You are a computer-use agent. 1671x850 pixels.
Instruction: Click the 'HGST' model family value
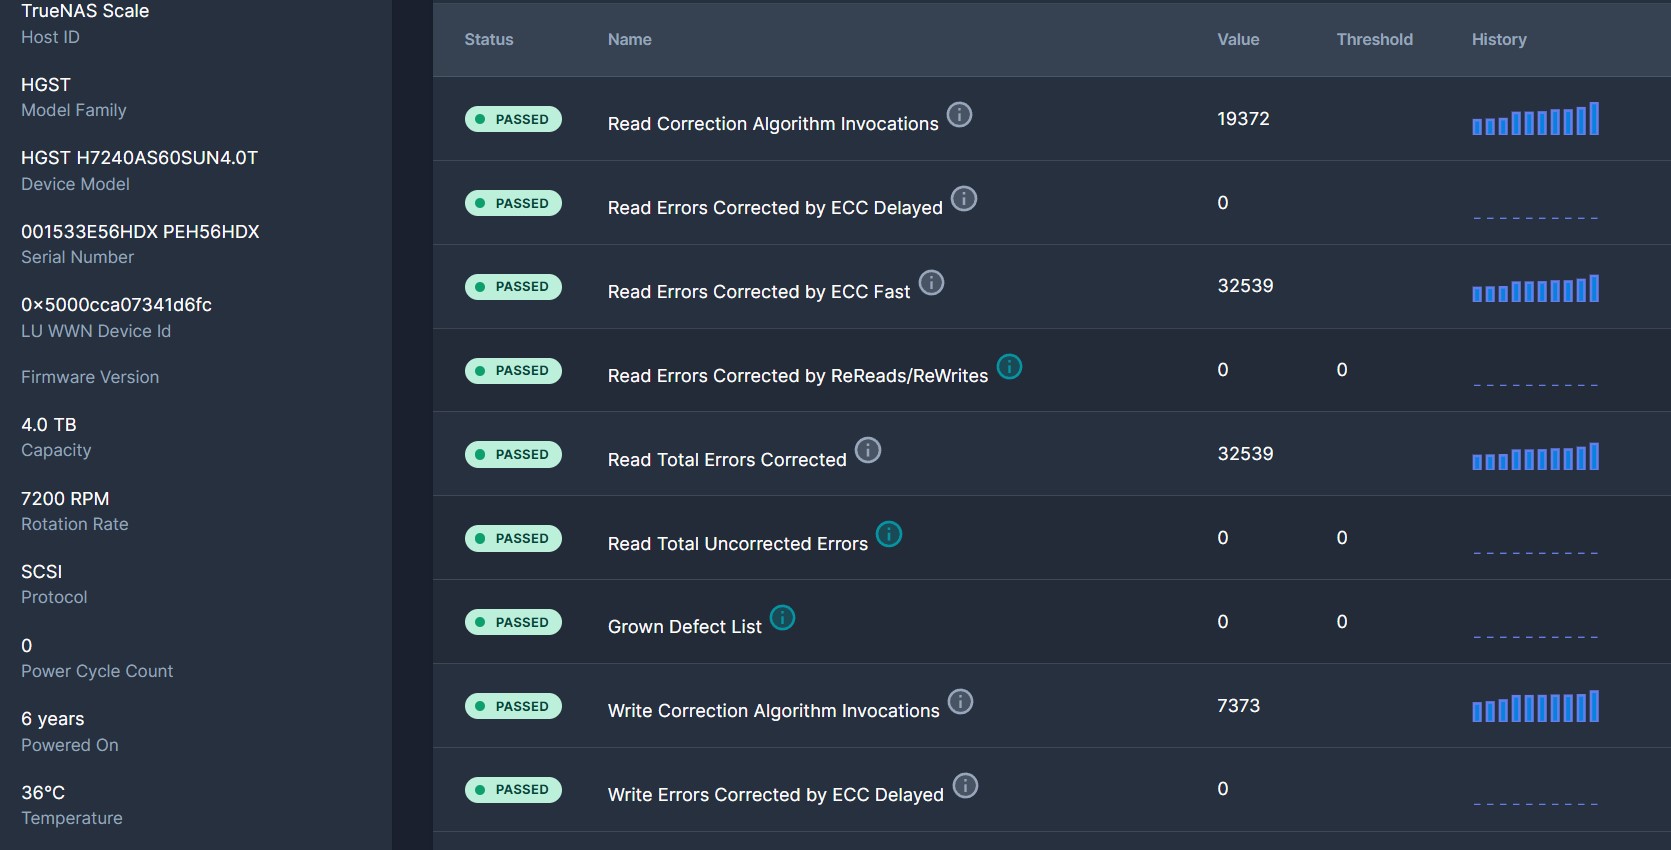click(x=46, y=85)
